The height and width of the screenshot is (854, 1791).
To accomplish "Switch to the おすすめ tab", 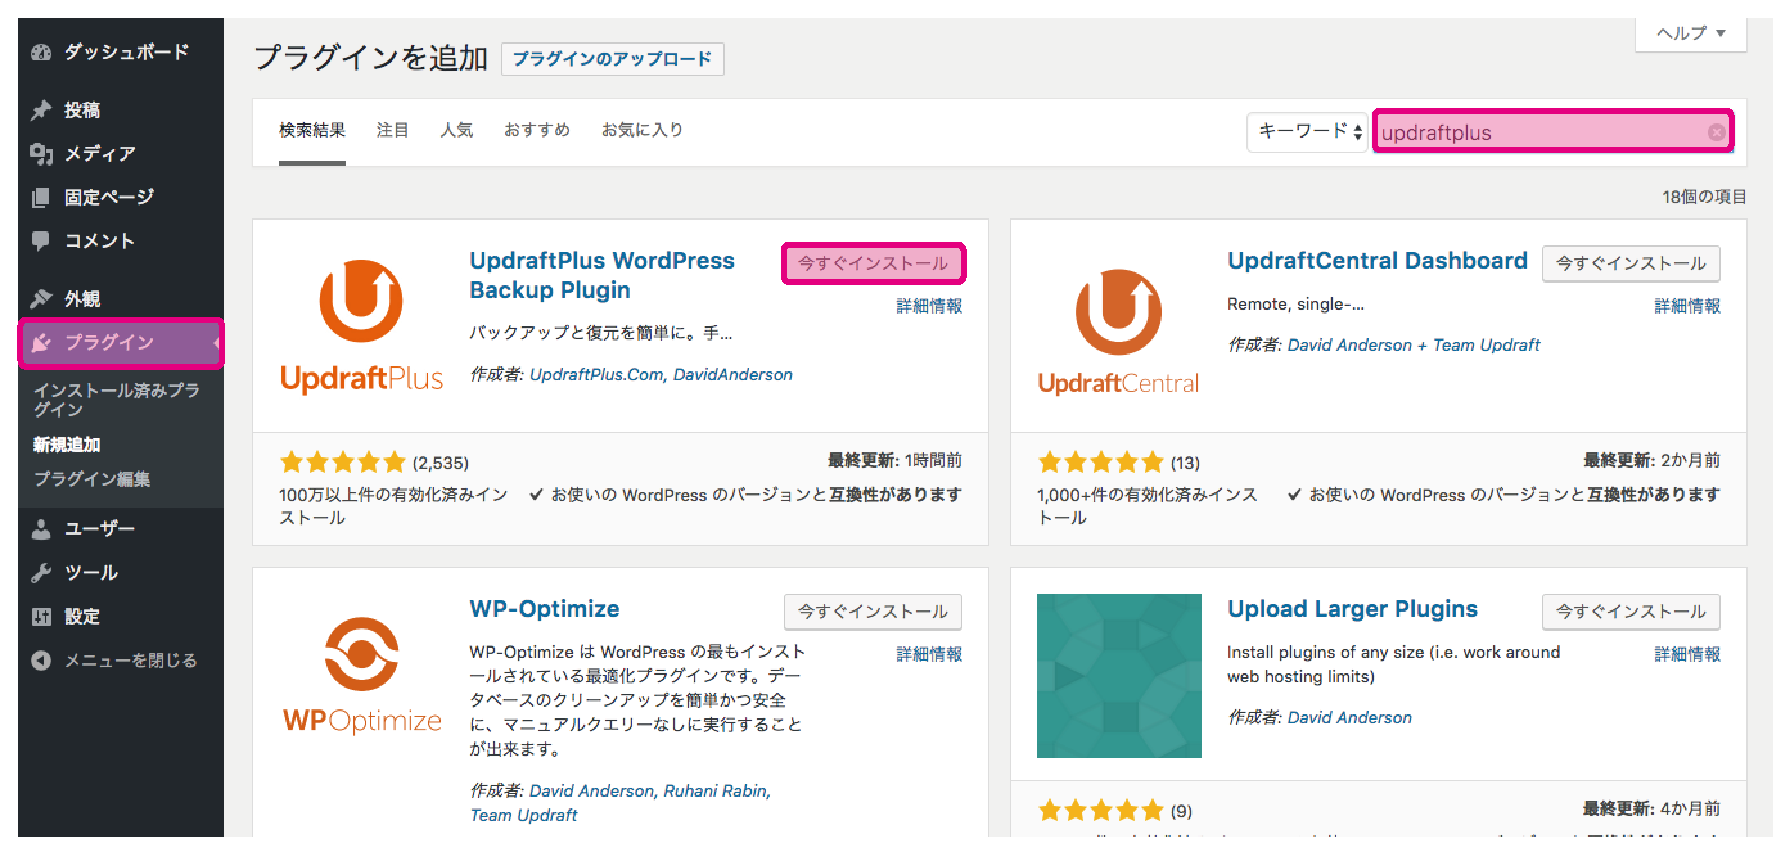I will [x=537, y=130].
